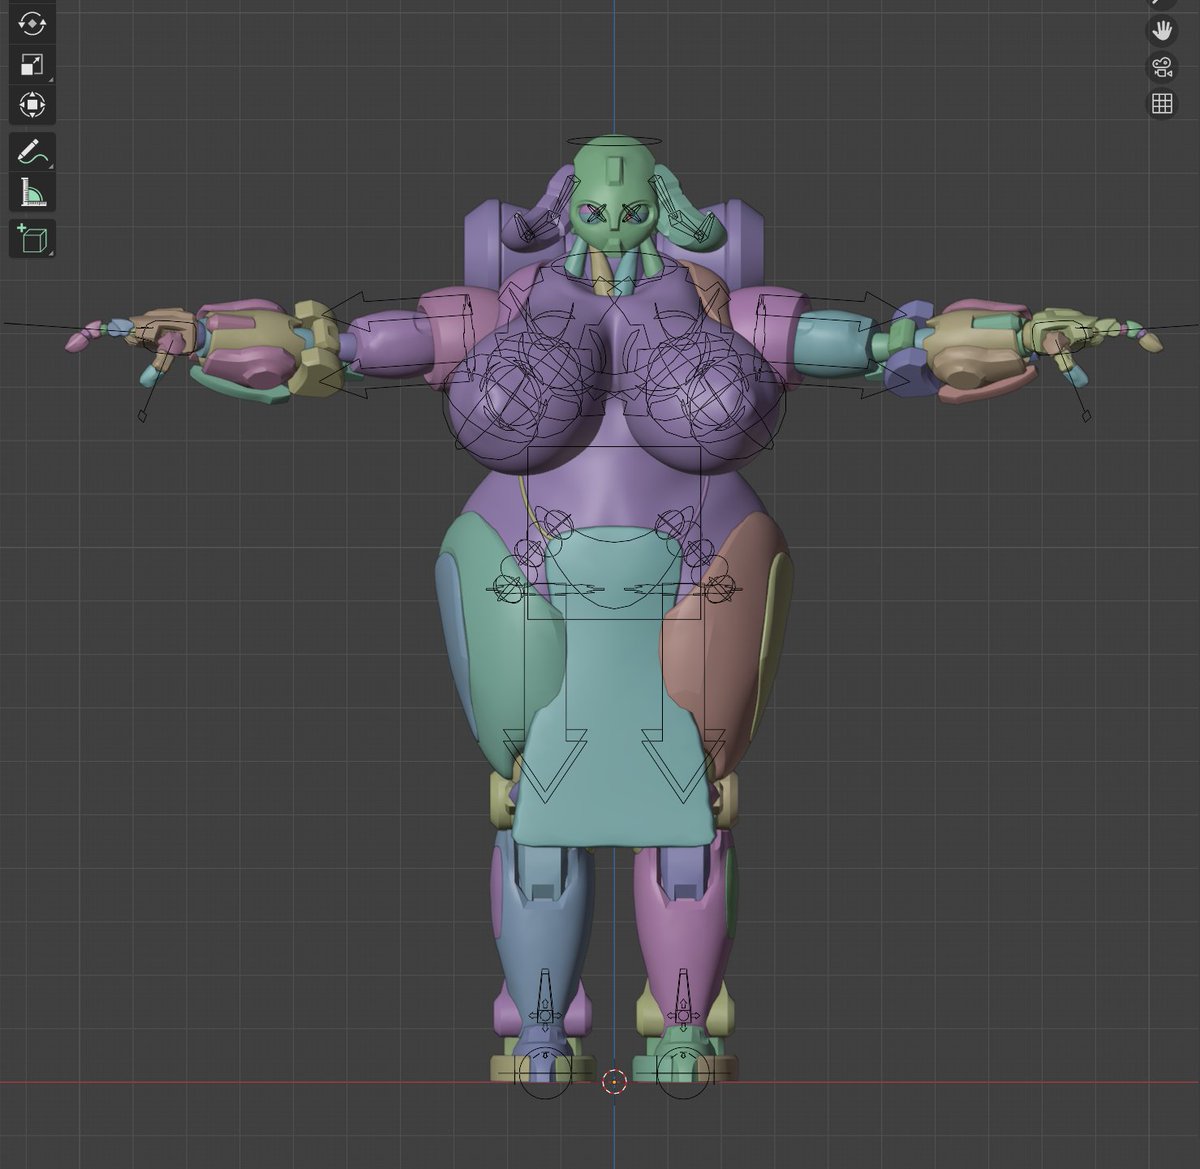Click the Move View hand icon

click(1162, 30)
